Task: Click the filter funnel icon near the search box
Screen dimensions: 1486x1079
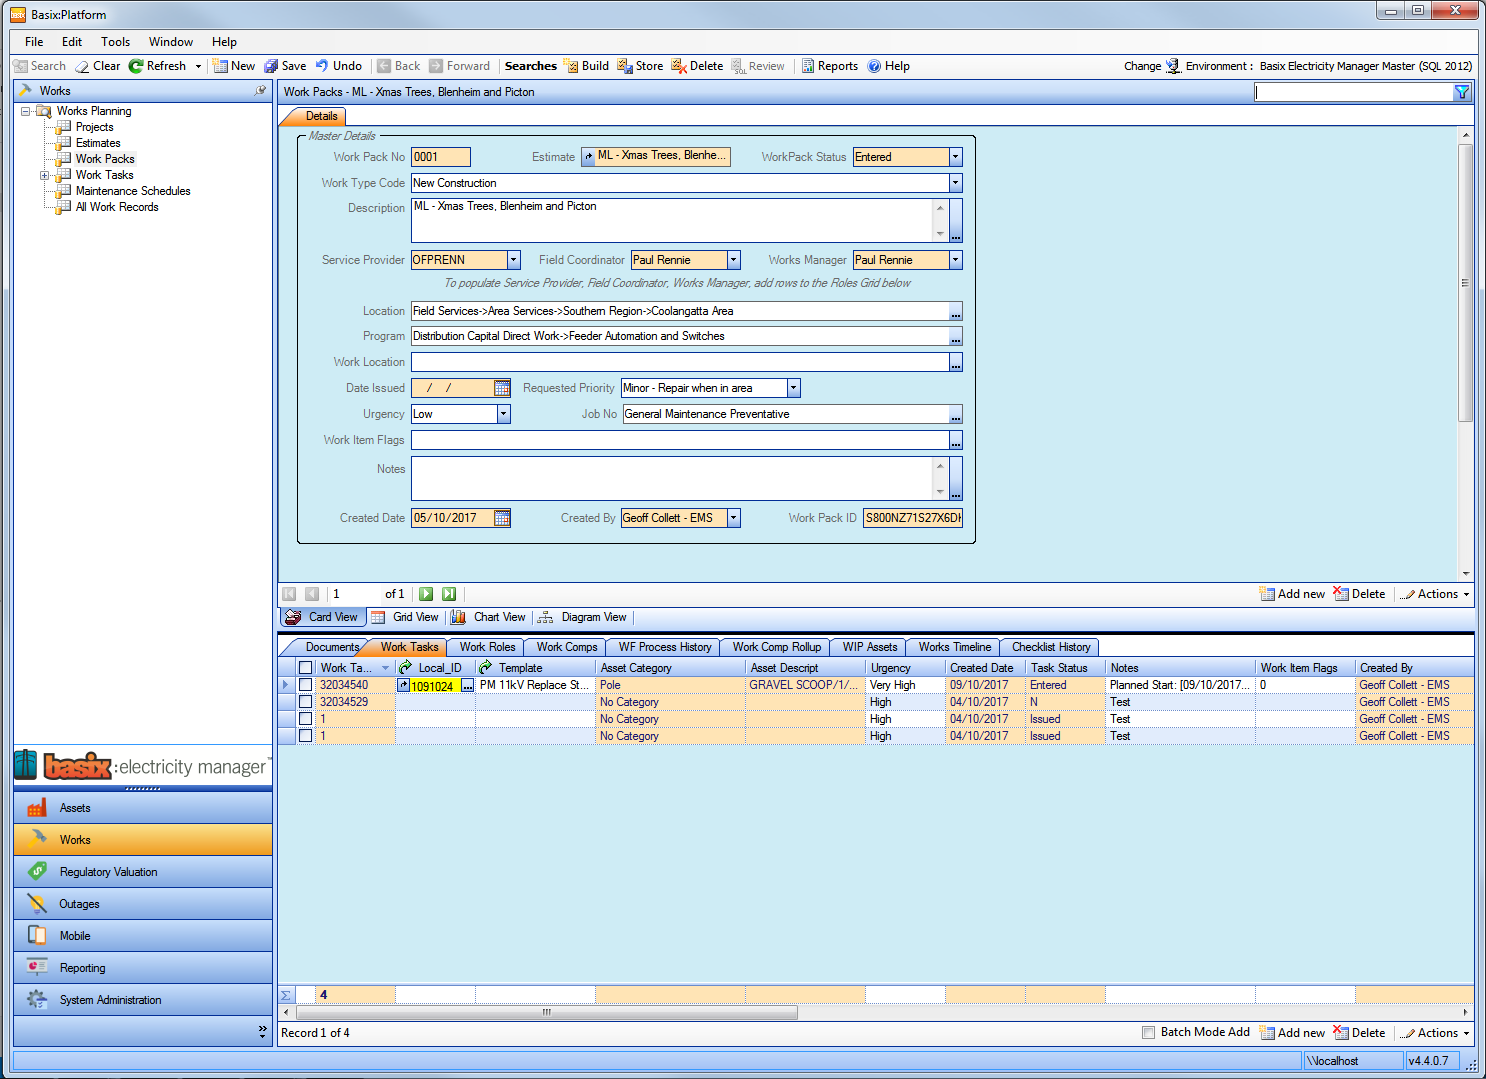Action: [x=1462, y=91]
